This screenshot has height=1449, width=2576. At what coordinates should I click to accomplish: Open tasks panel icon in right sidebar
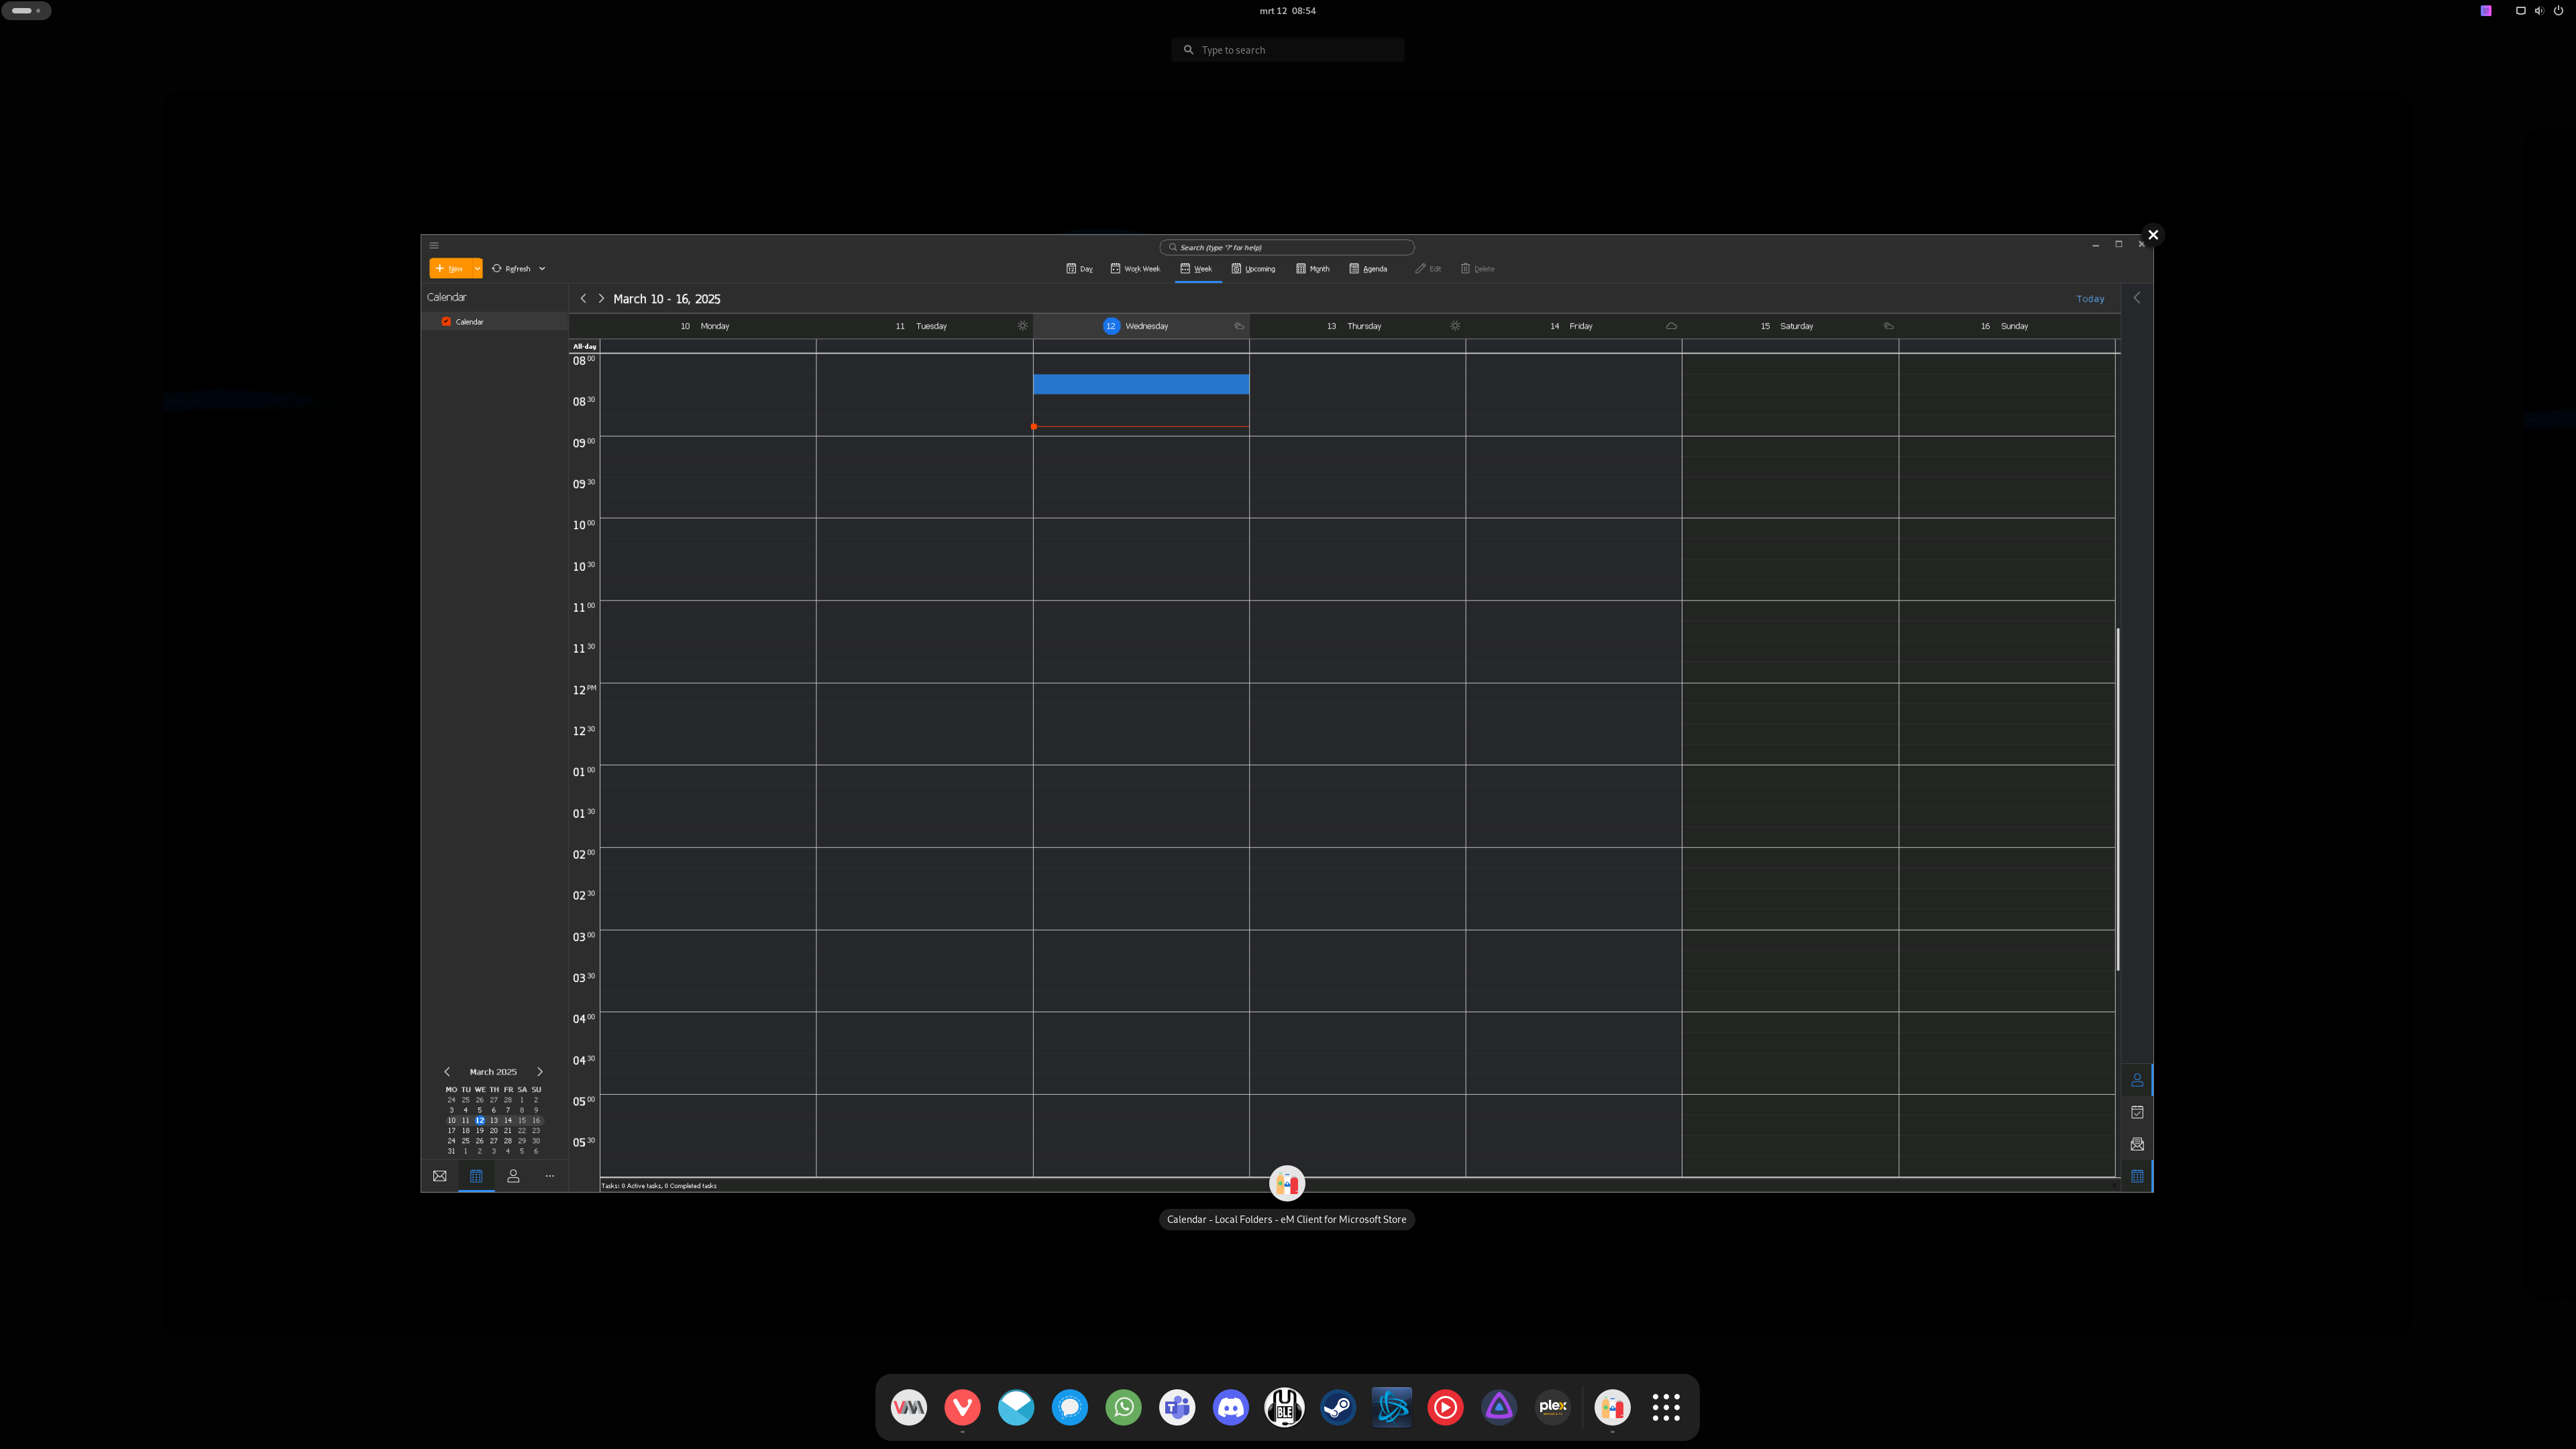pos(2137,1112)
